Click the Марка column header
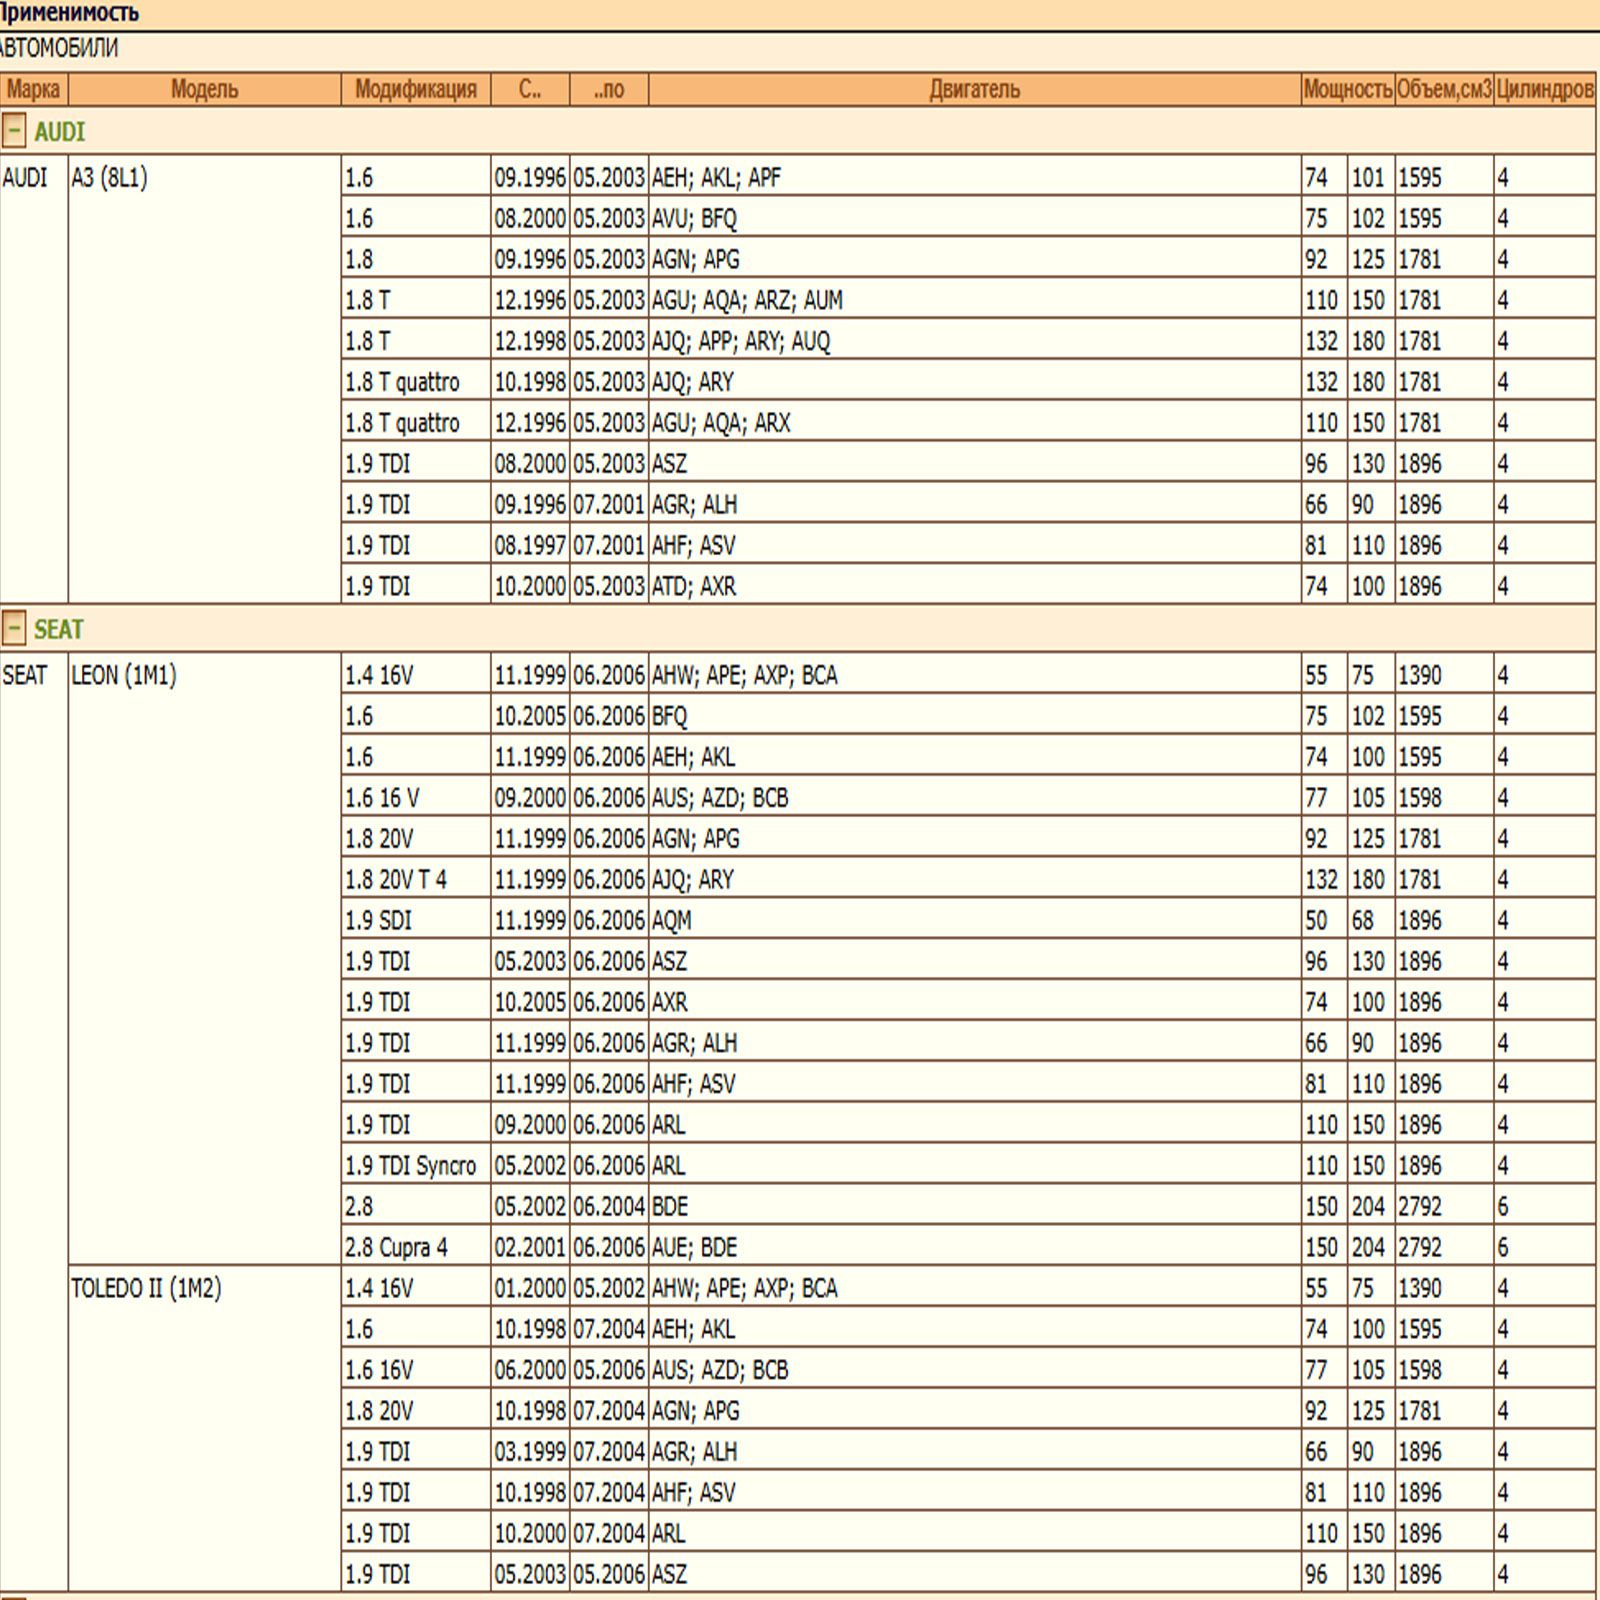This screenshot has height=1600, width=1600. [x=33, y=89]
